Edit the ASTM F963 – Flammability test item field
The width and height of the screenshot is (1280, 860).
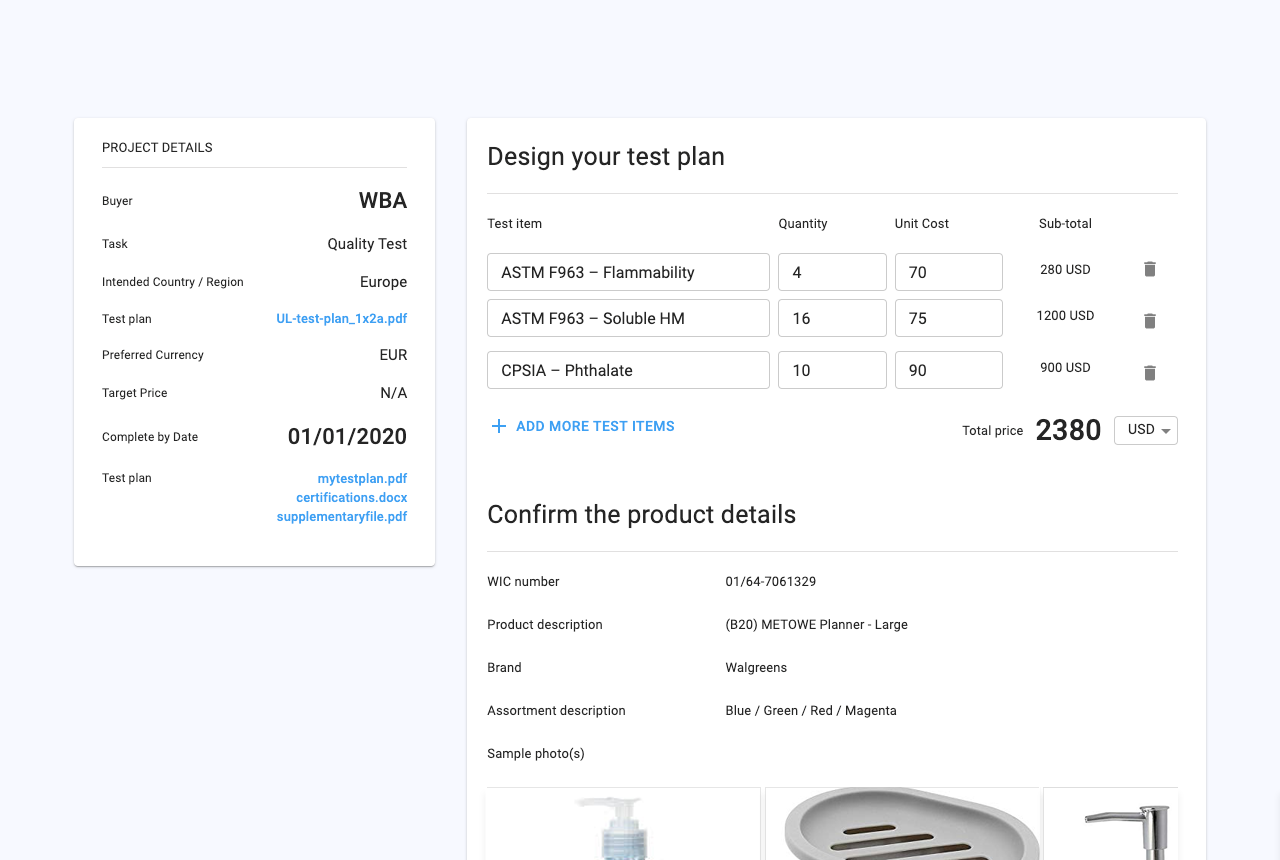[628, 272]
